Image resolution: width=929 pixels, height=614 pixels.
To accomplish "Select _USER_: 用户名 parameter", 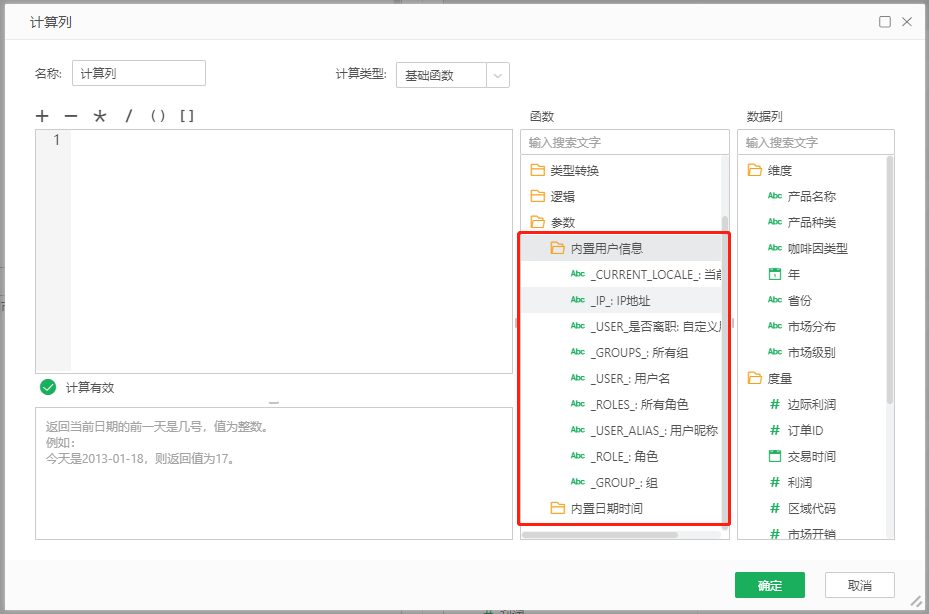I will point(620,379).
